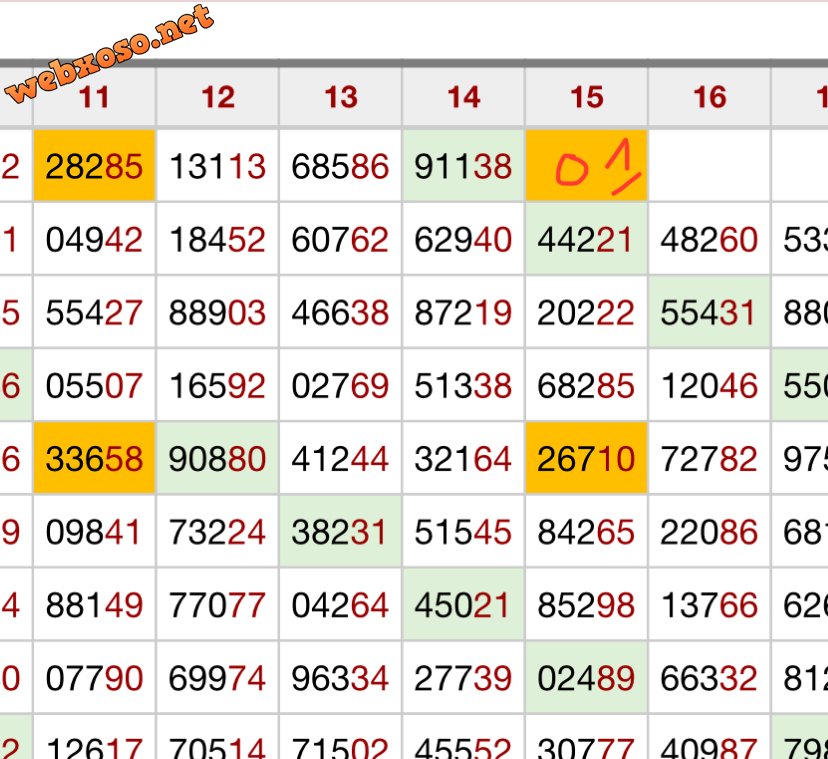The height and width of the screenshot is (759, 828).
Task: Select the cell with number 13113
Action: [217, 166]
